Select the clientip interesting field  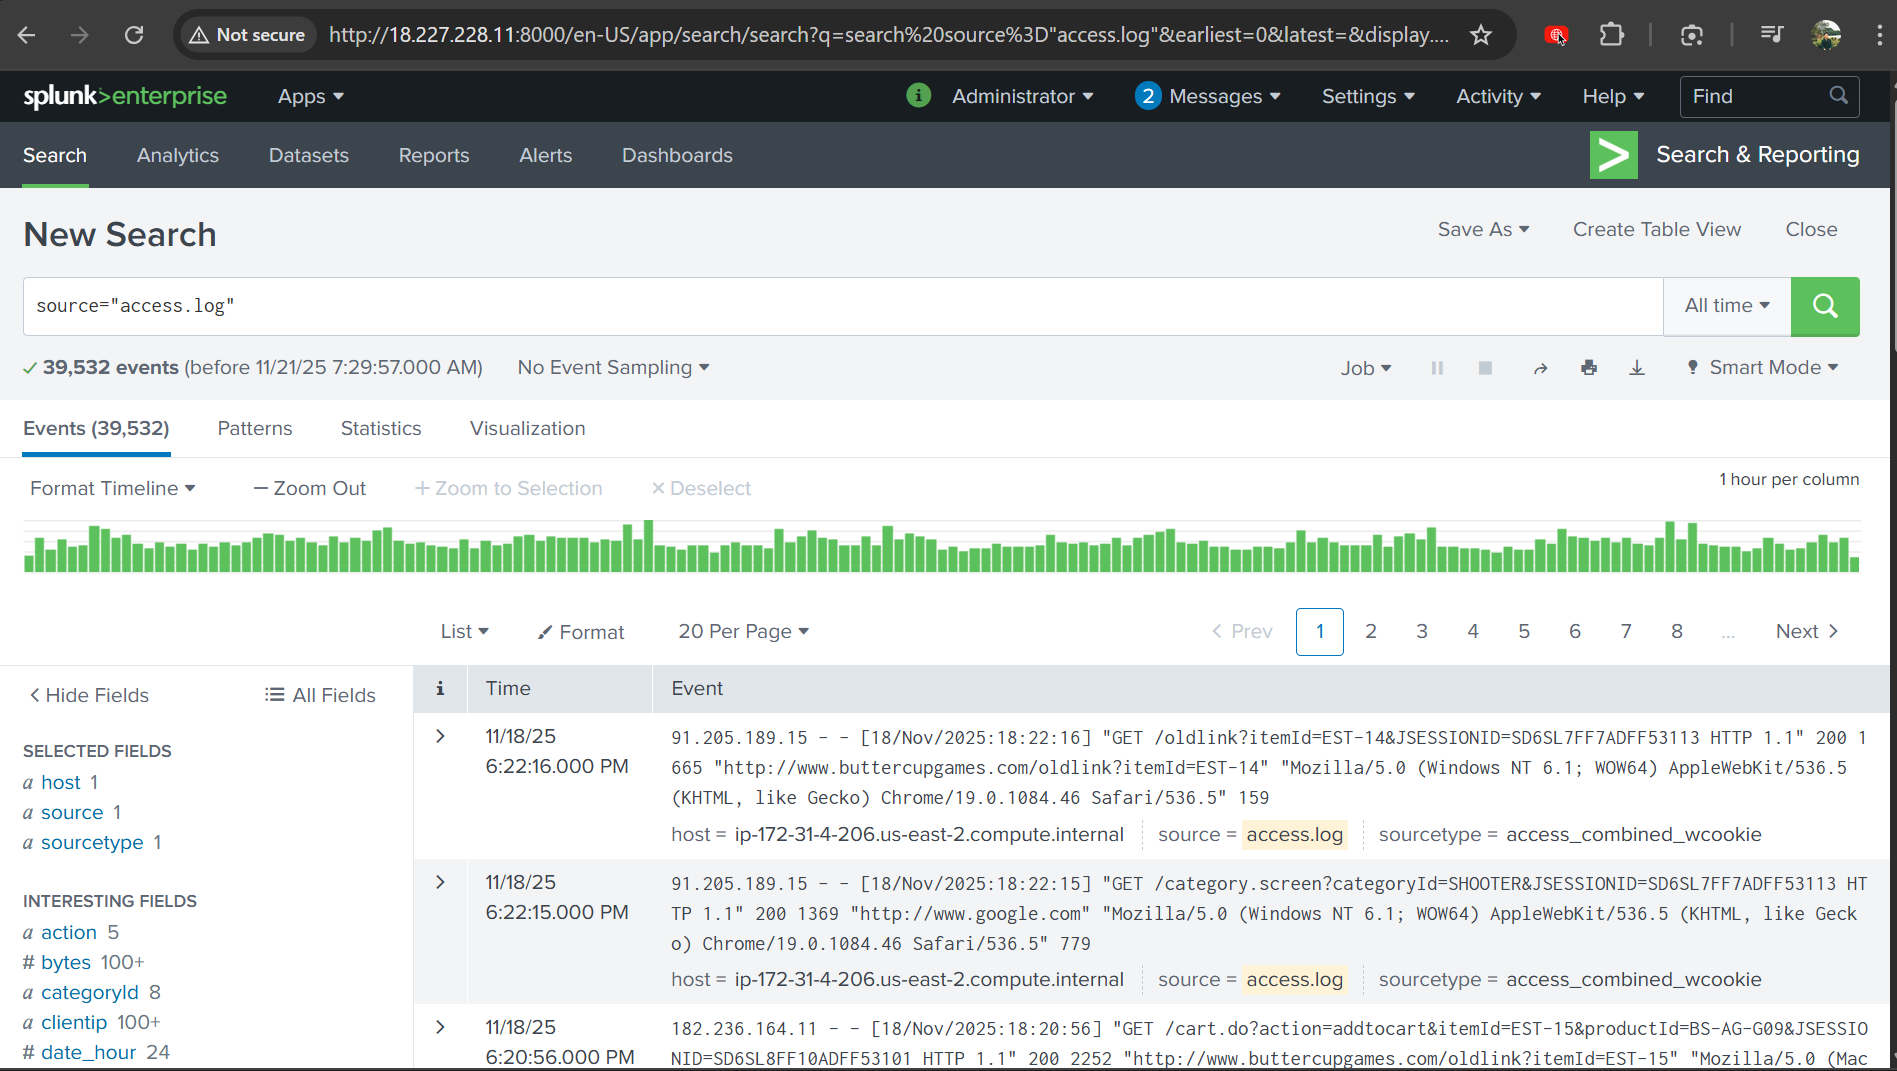[74, 1022]
